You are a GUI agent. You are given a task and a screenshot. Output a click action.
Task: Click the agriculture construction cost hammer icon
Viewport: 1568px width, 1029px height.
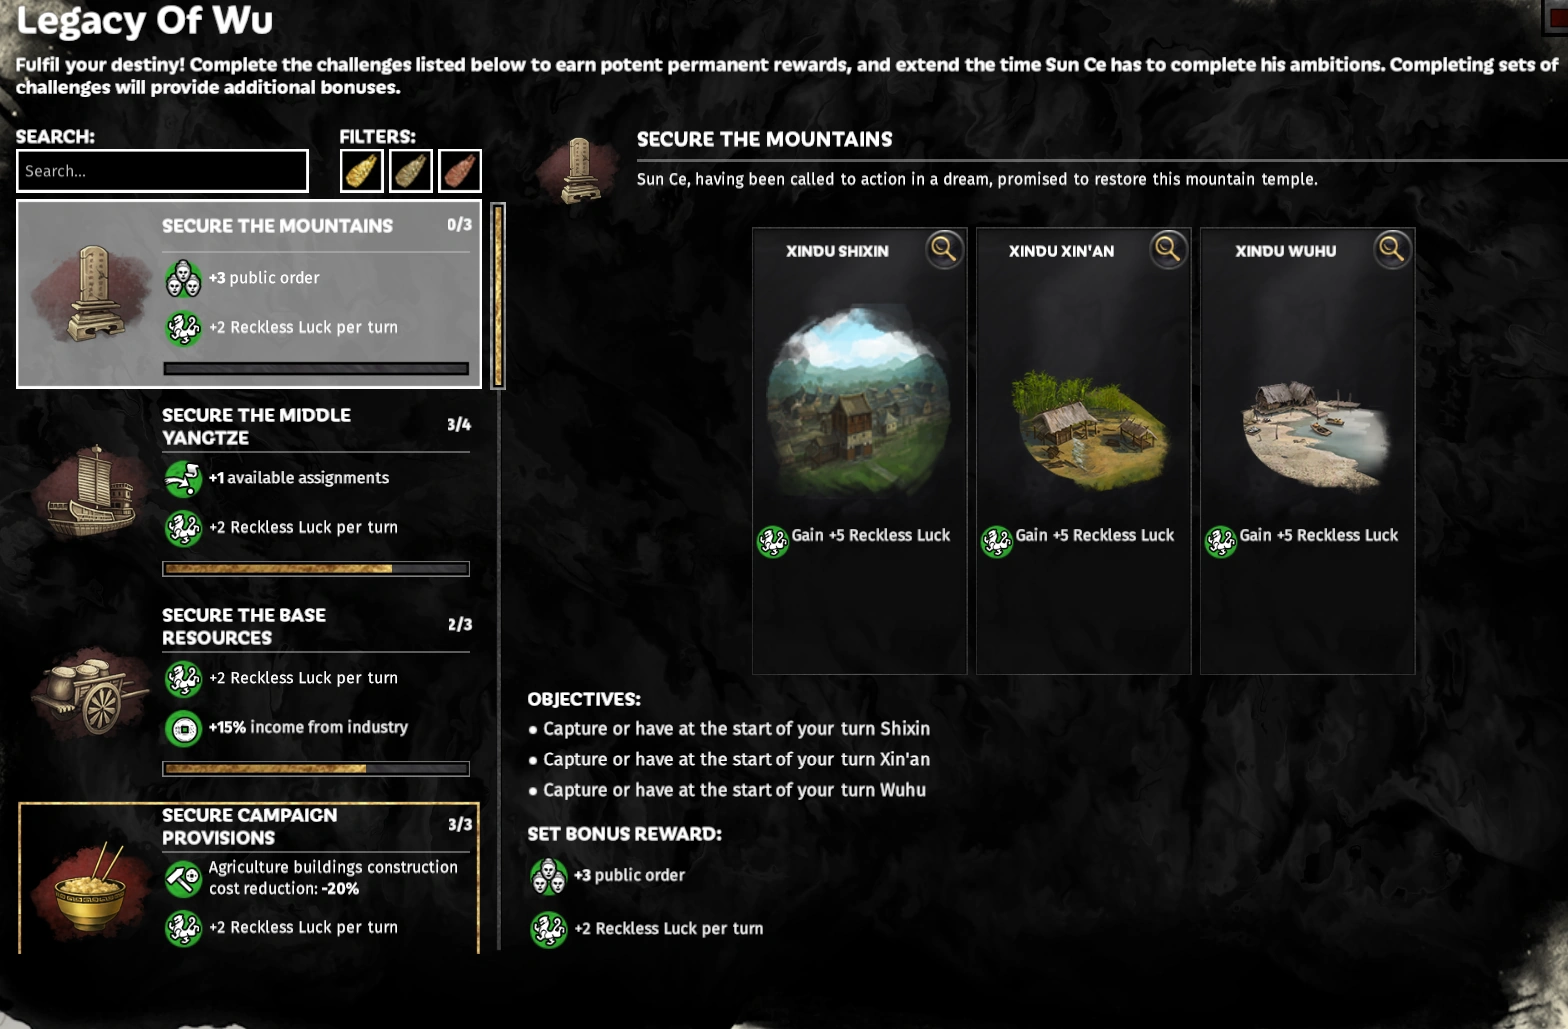click(183, 879)
